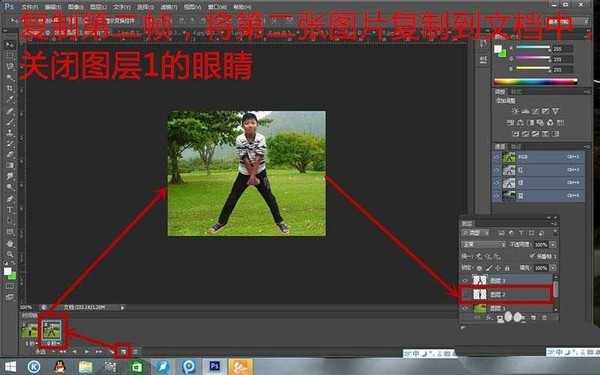This screenshot has height=375, width=600.
Task: Select the Spot Healing Brush tool
Action: (x=10, y=111)
